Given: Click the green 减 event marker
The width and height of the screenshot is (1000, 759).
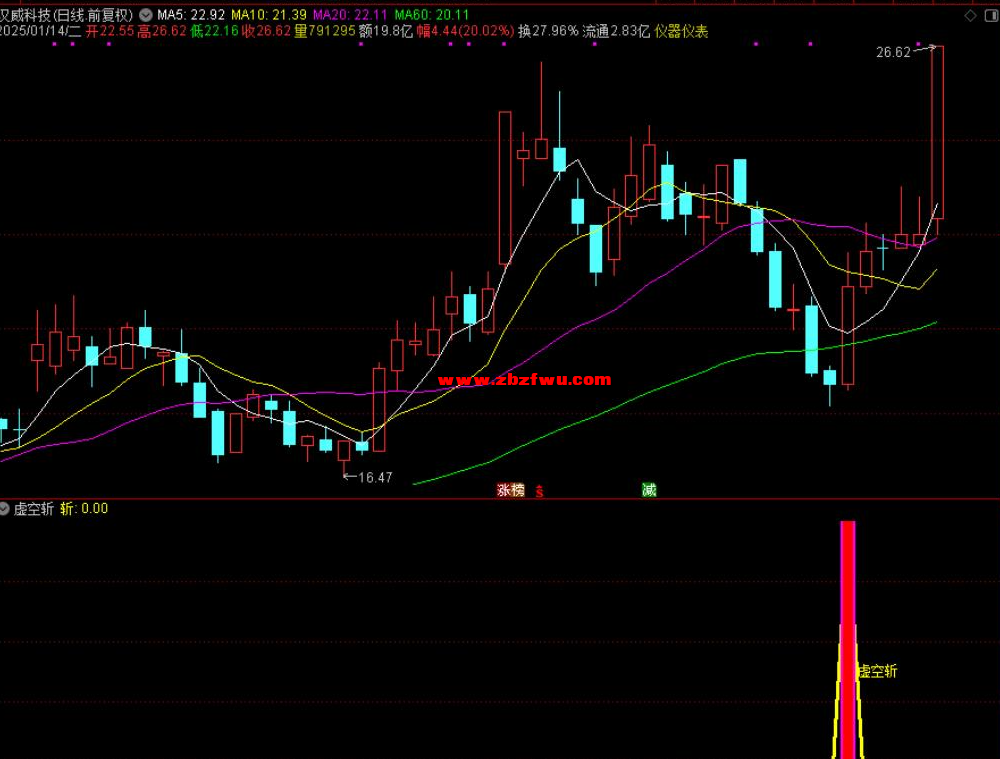Looking at the screenshot, I should (x=649, y=490).
